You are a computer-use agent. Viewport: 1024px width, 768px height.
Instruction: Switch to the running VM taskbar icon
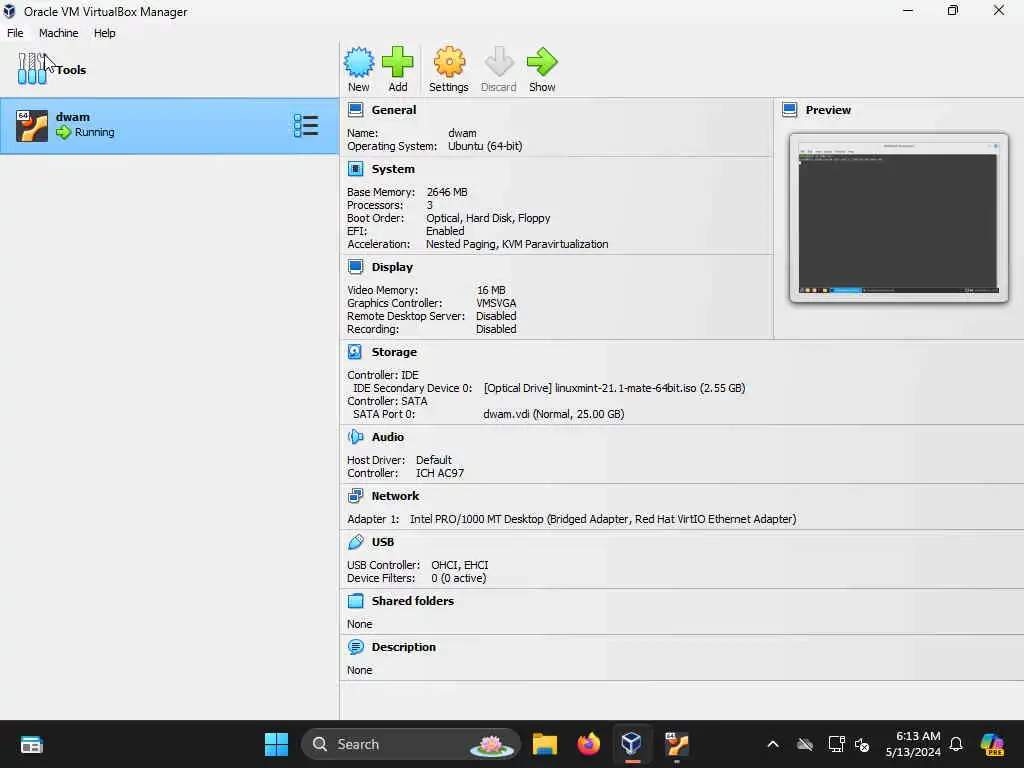pos(677,744)
